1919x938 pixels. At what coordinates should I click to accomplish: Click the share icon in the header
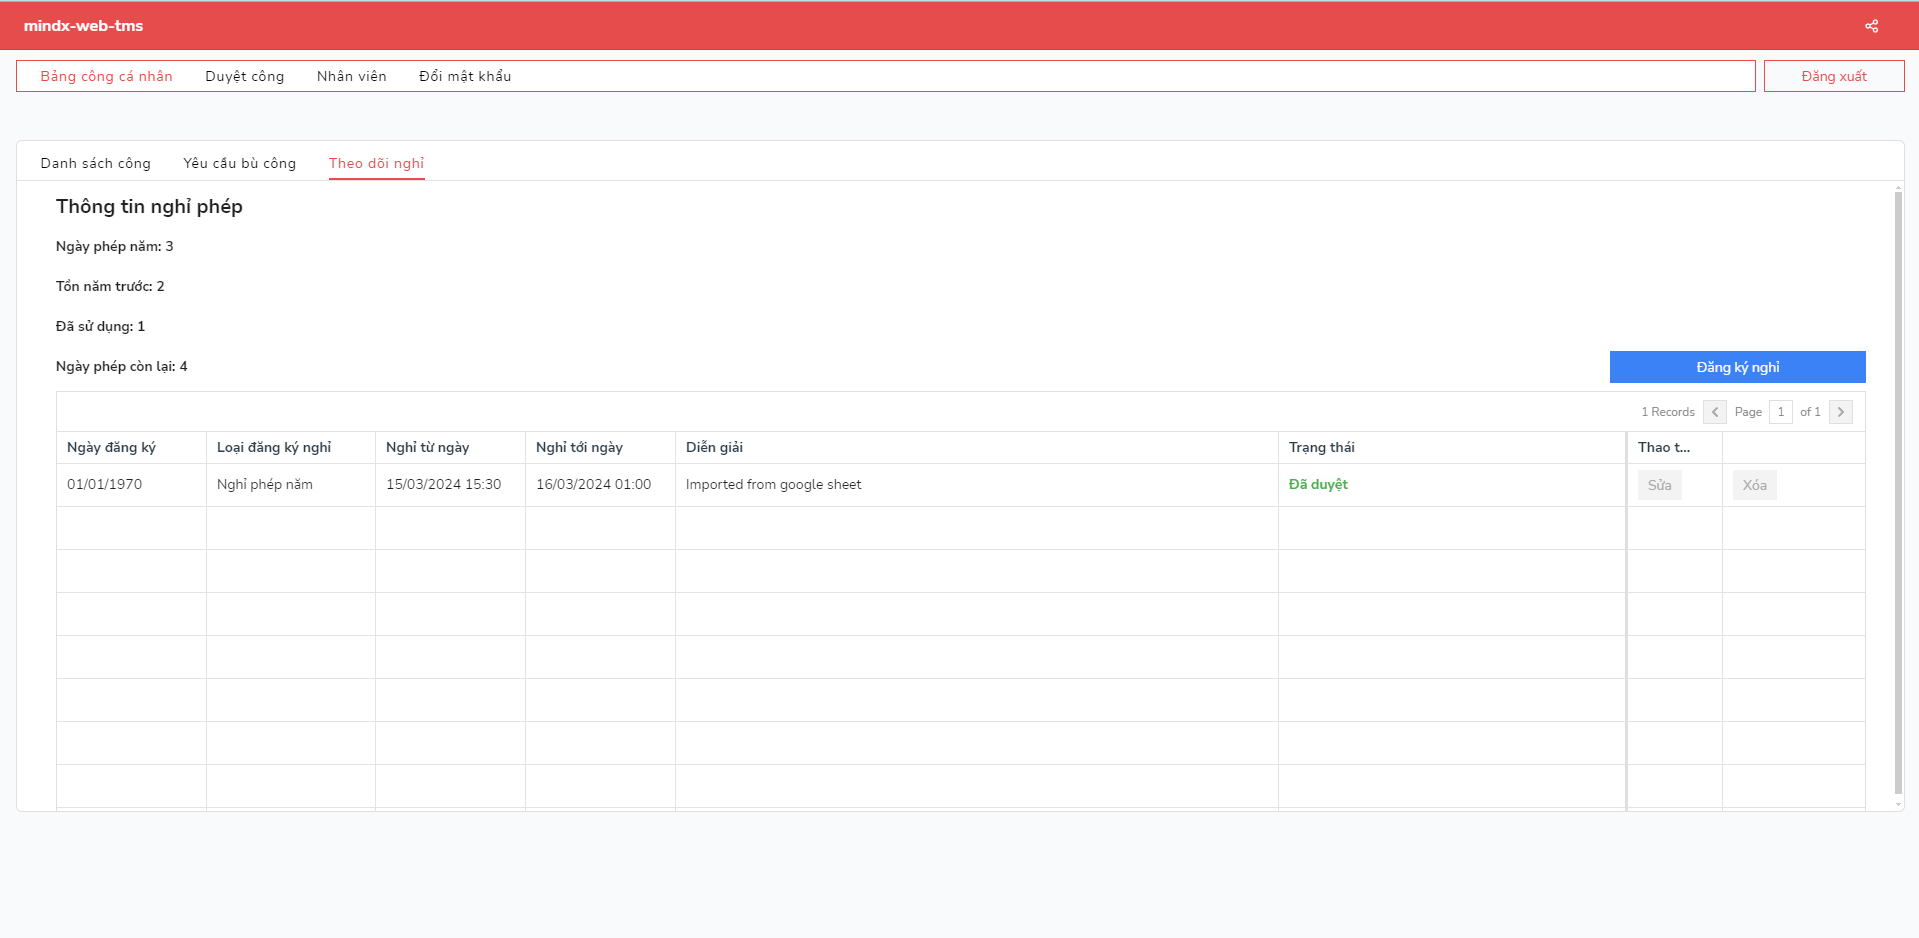coord(1871,26)
